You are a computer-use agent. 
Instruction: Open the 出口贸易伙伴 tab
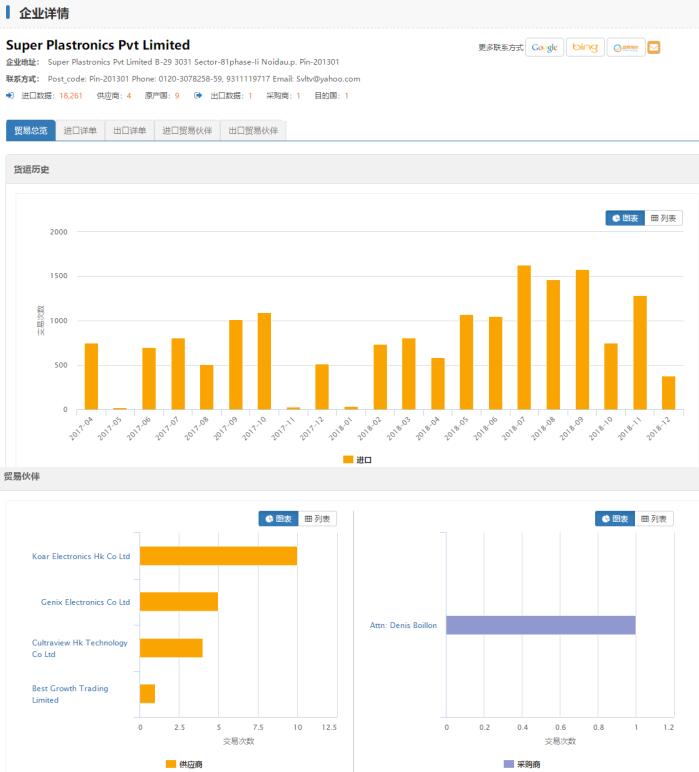pyautogui.click(x=253, y=130)
